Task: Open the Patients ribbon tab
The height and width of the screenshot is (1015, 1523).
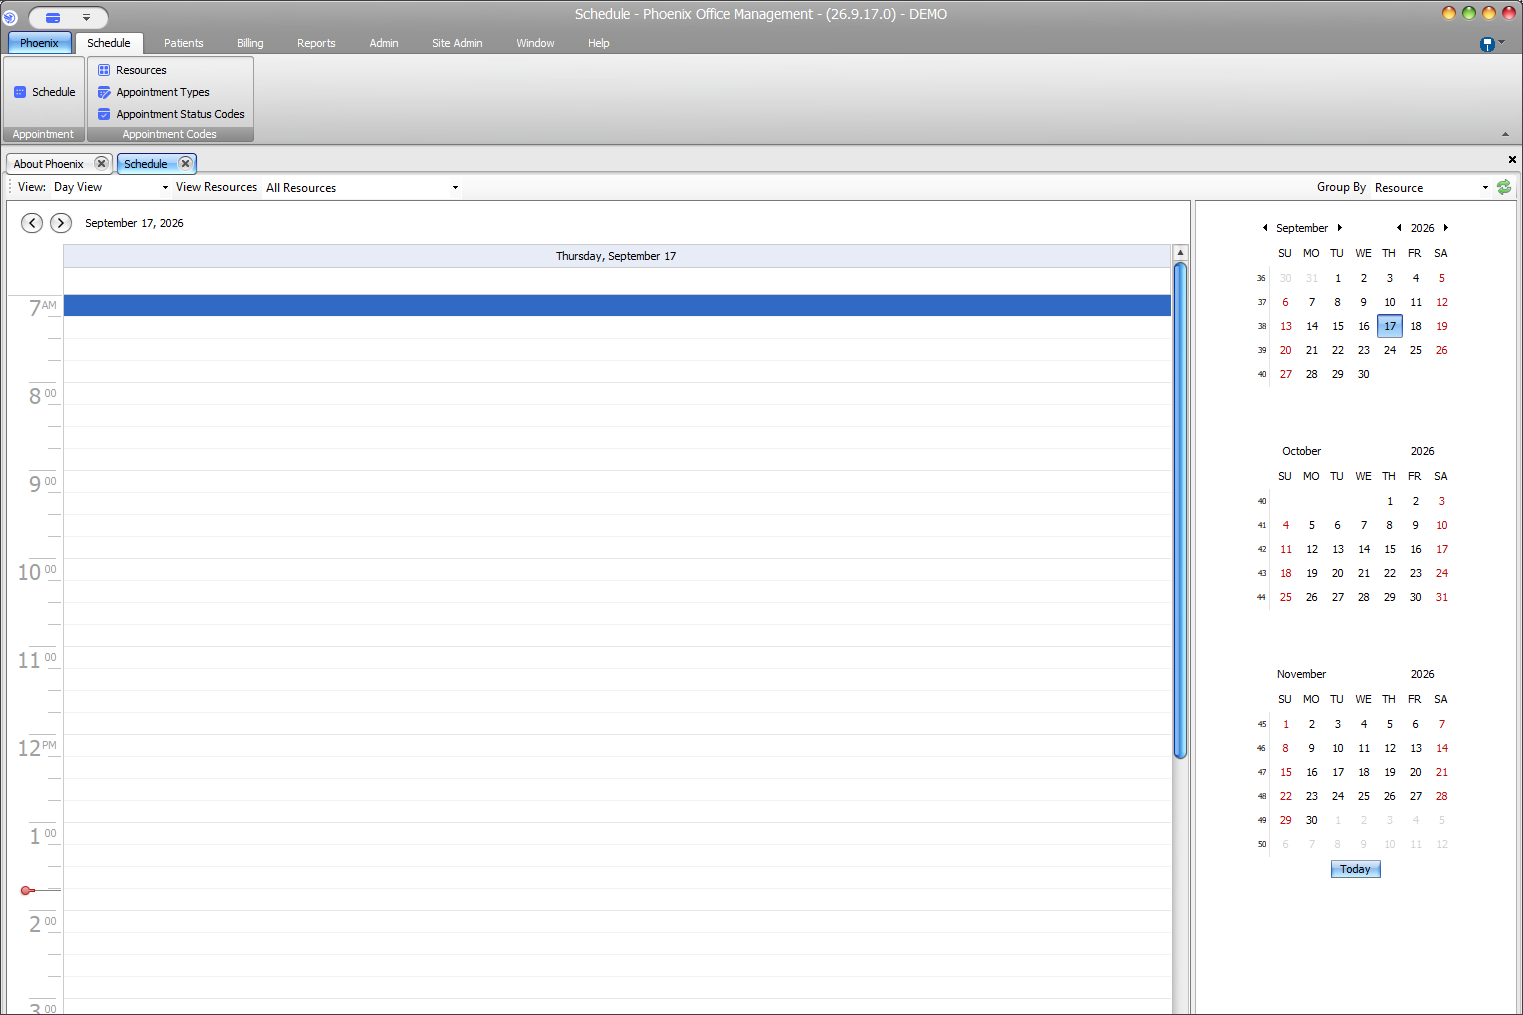Action: pyautogui.click(x=184, y=43)
